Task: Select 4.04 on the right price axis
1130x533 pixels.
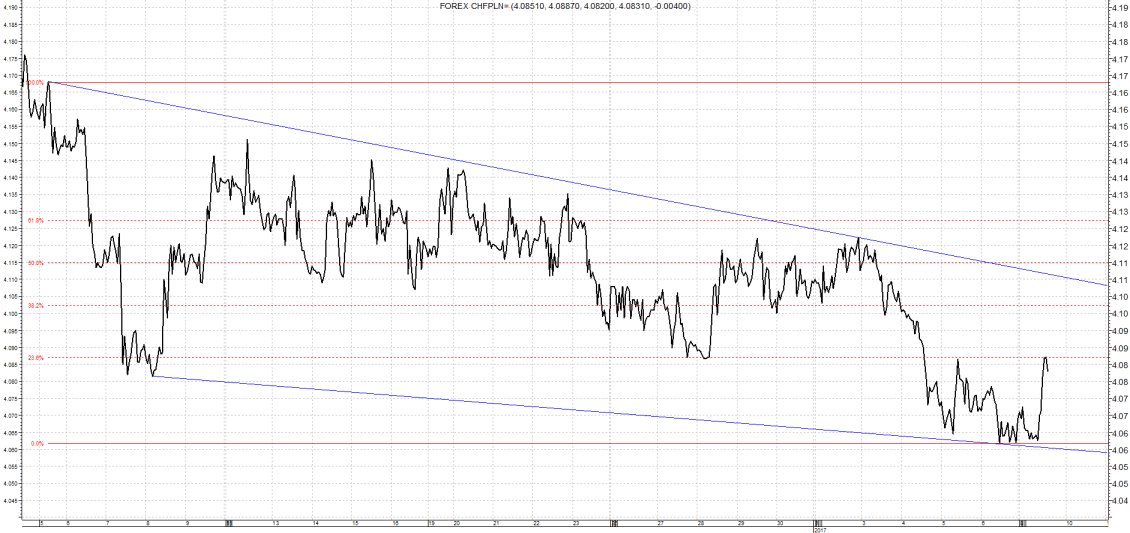Action: (1120, 502)
